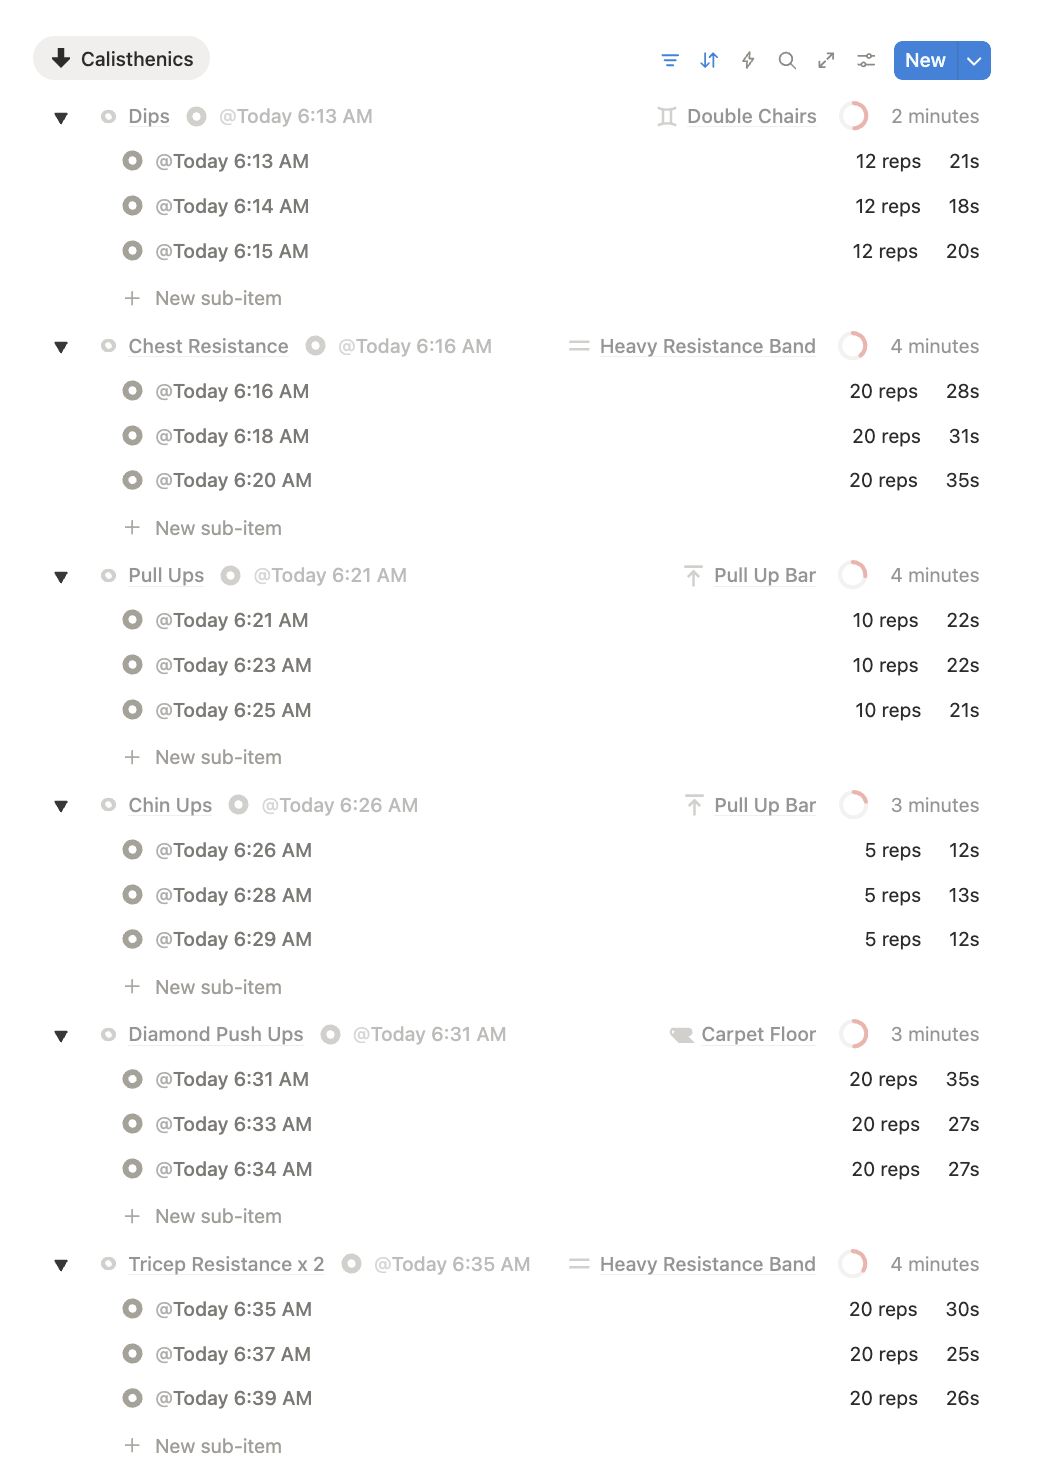Toggle status circle for 6:39 AM set
Image resolution: width=1044 pixels, height=1484 pixels.
[132, 1398]
